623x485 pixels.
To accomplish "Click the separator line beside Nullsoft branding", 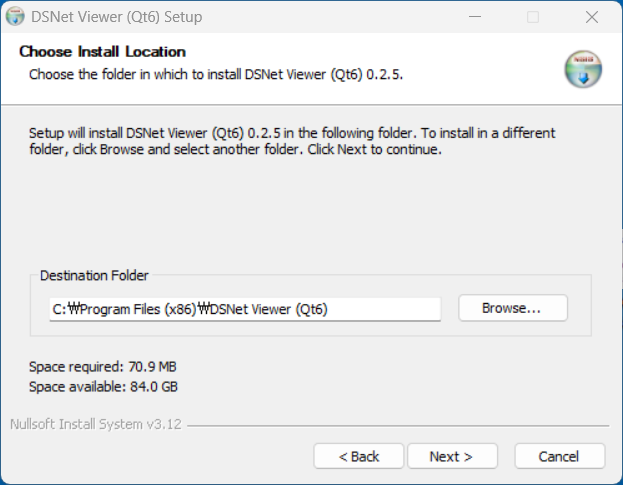I will [398, 425].
